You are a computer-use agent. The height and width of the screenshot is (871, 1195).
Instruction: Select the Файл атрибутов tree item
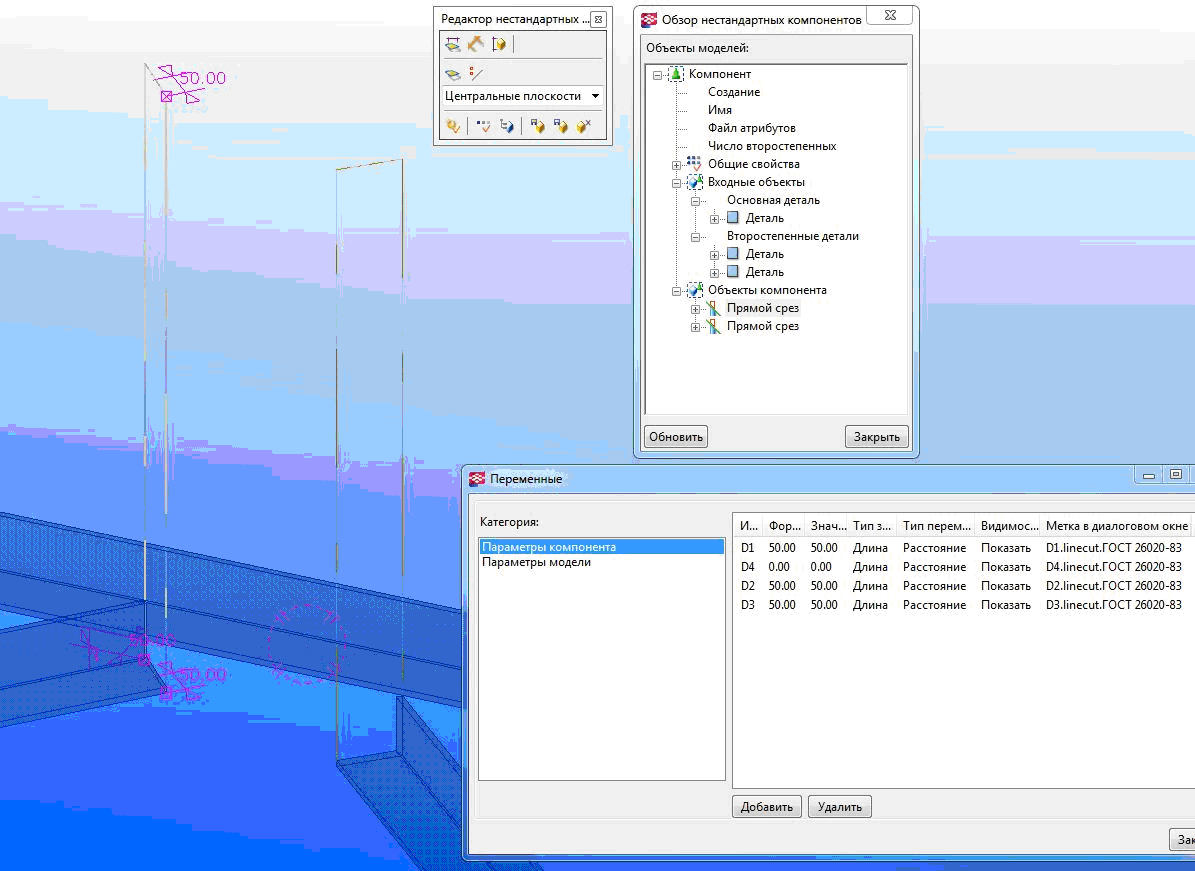click(x=751, y=128)
